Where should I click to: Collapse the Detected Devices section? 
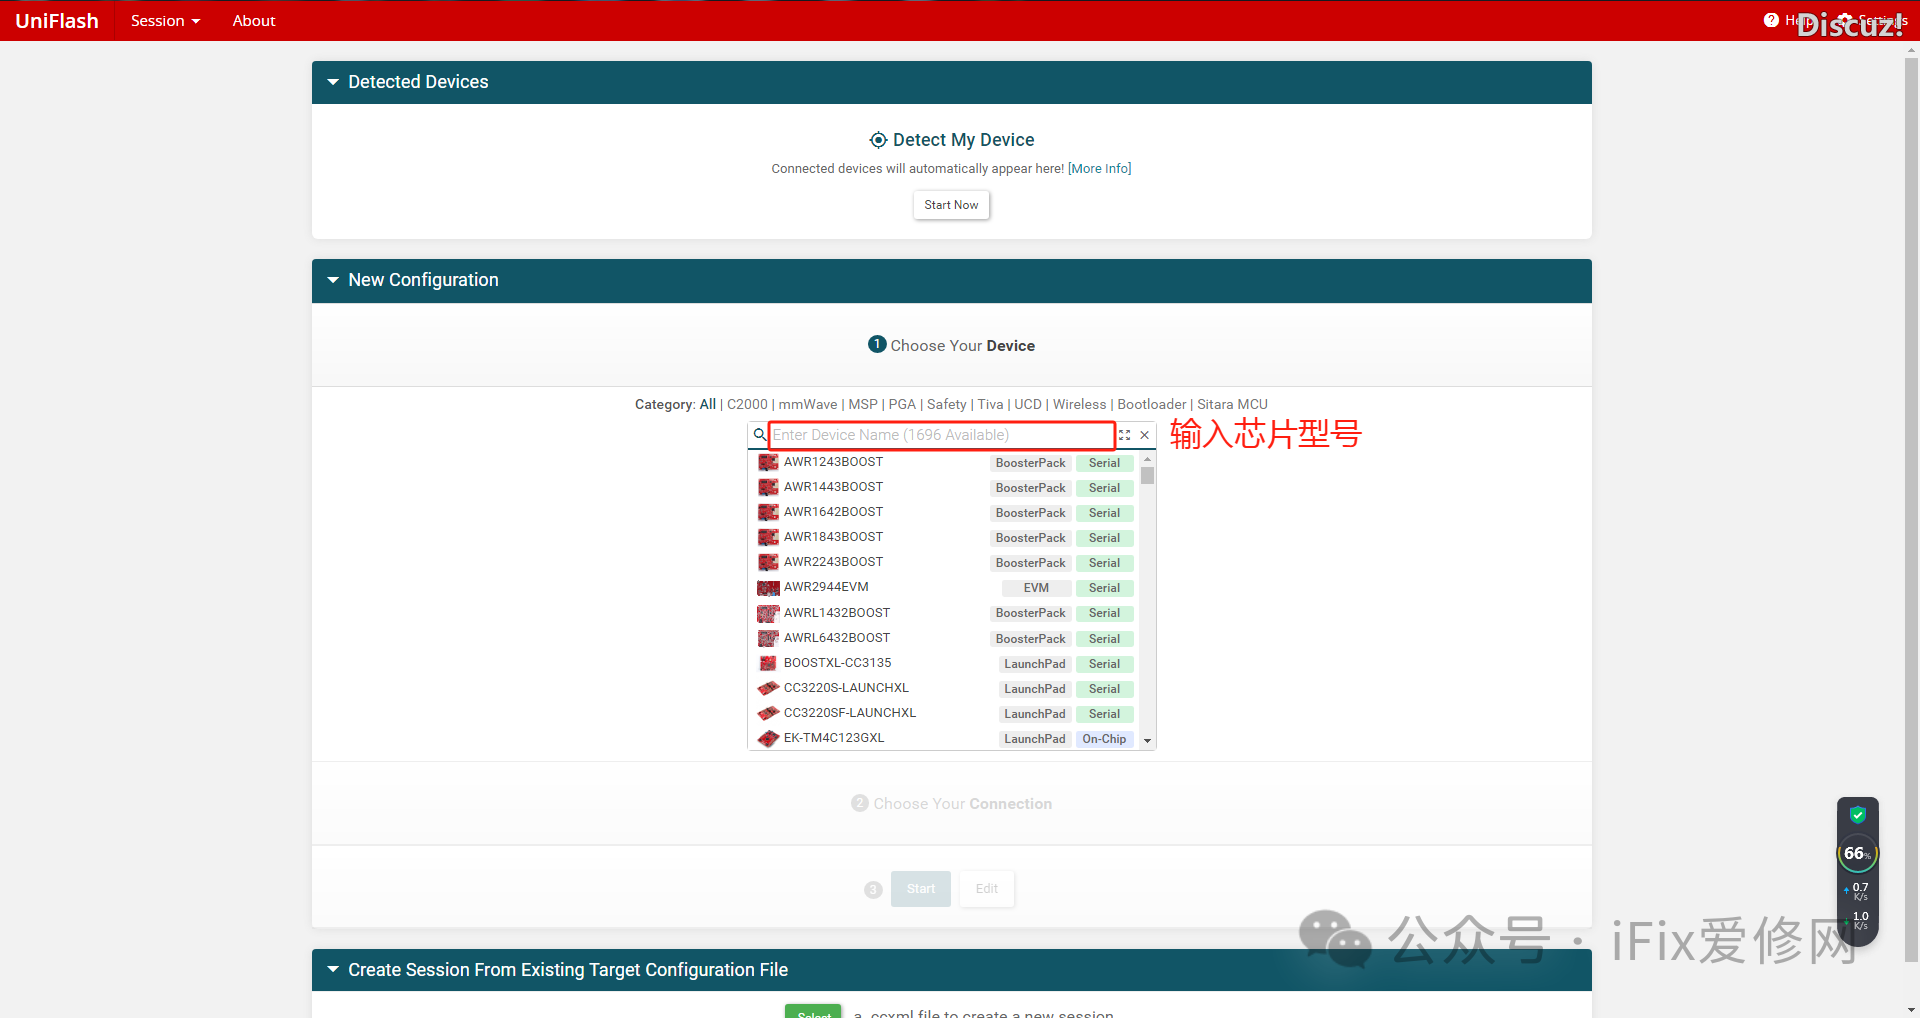[333, 82]
